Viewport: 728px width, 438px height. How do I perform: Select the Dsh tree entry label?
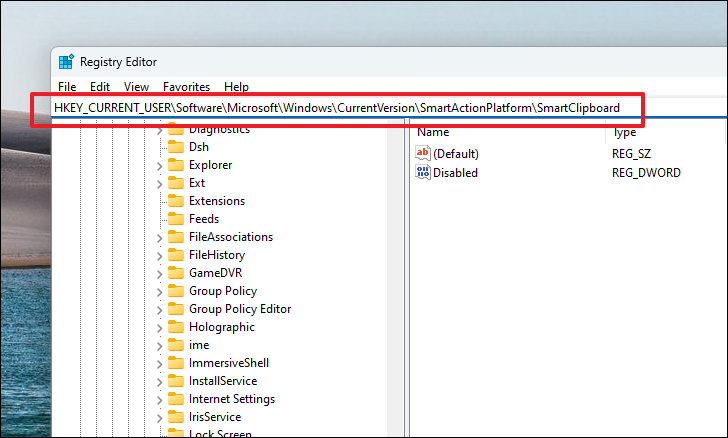(x=199, y=147)
